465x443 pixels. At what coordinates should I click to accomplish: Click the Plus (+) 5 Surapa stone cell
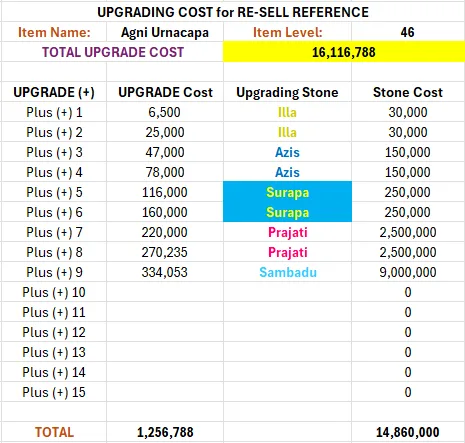click(287, 192)
